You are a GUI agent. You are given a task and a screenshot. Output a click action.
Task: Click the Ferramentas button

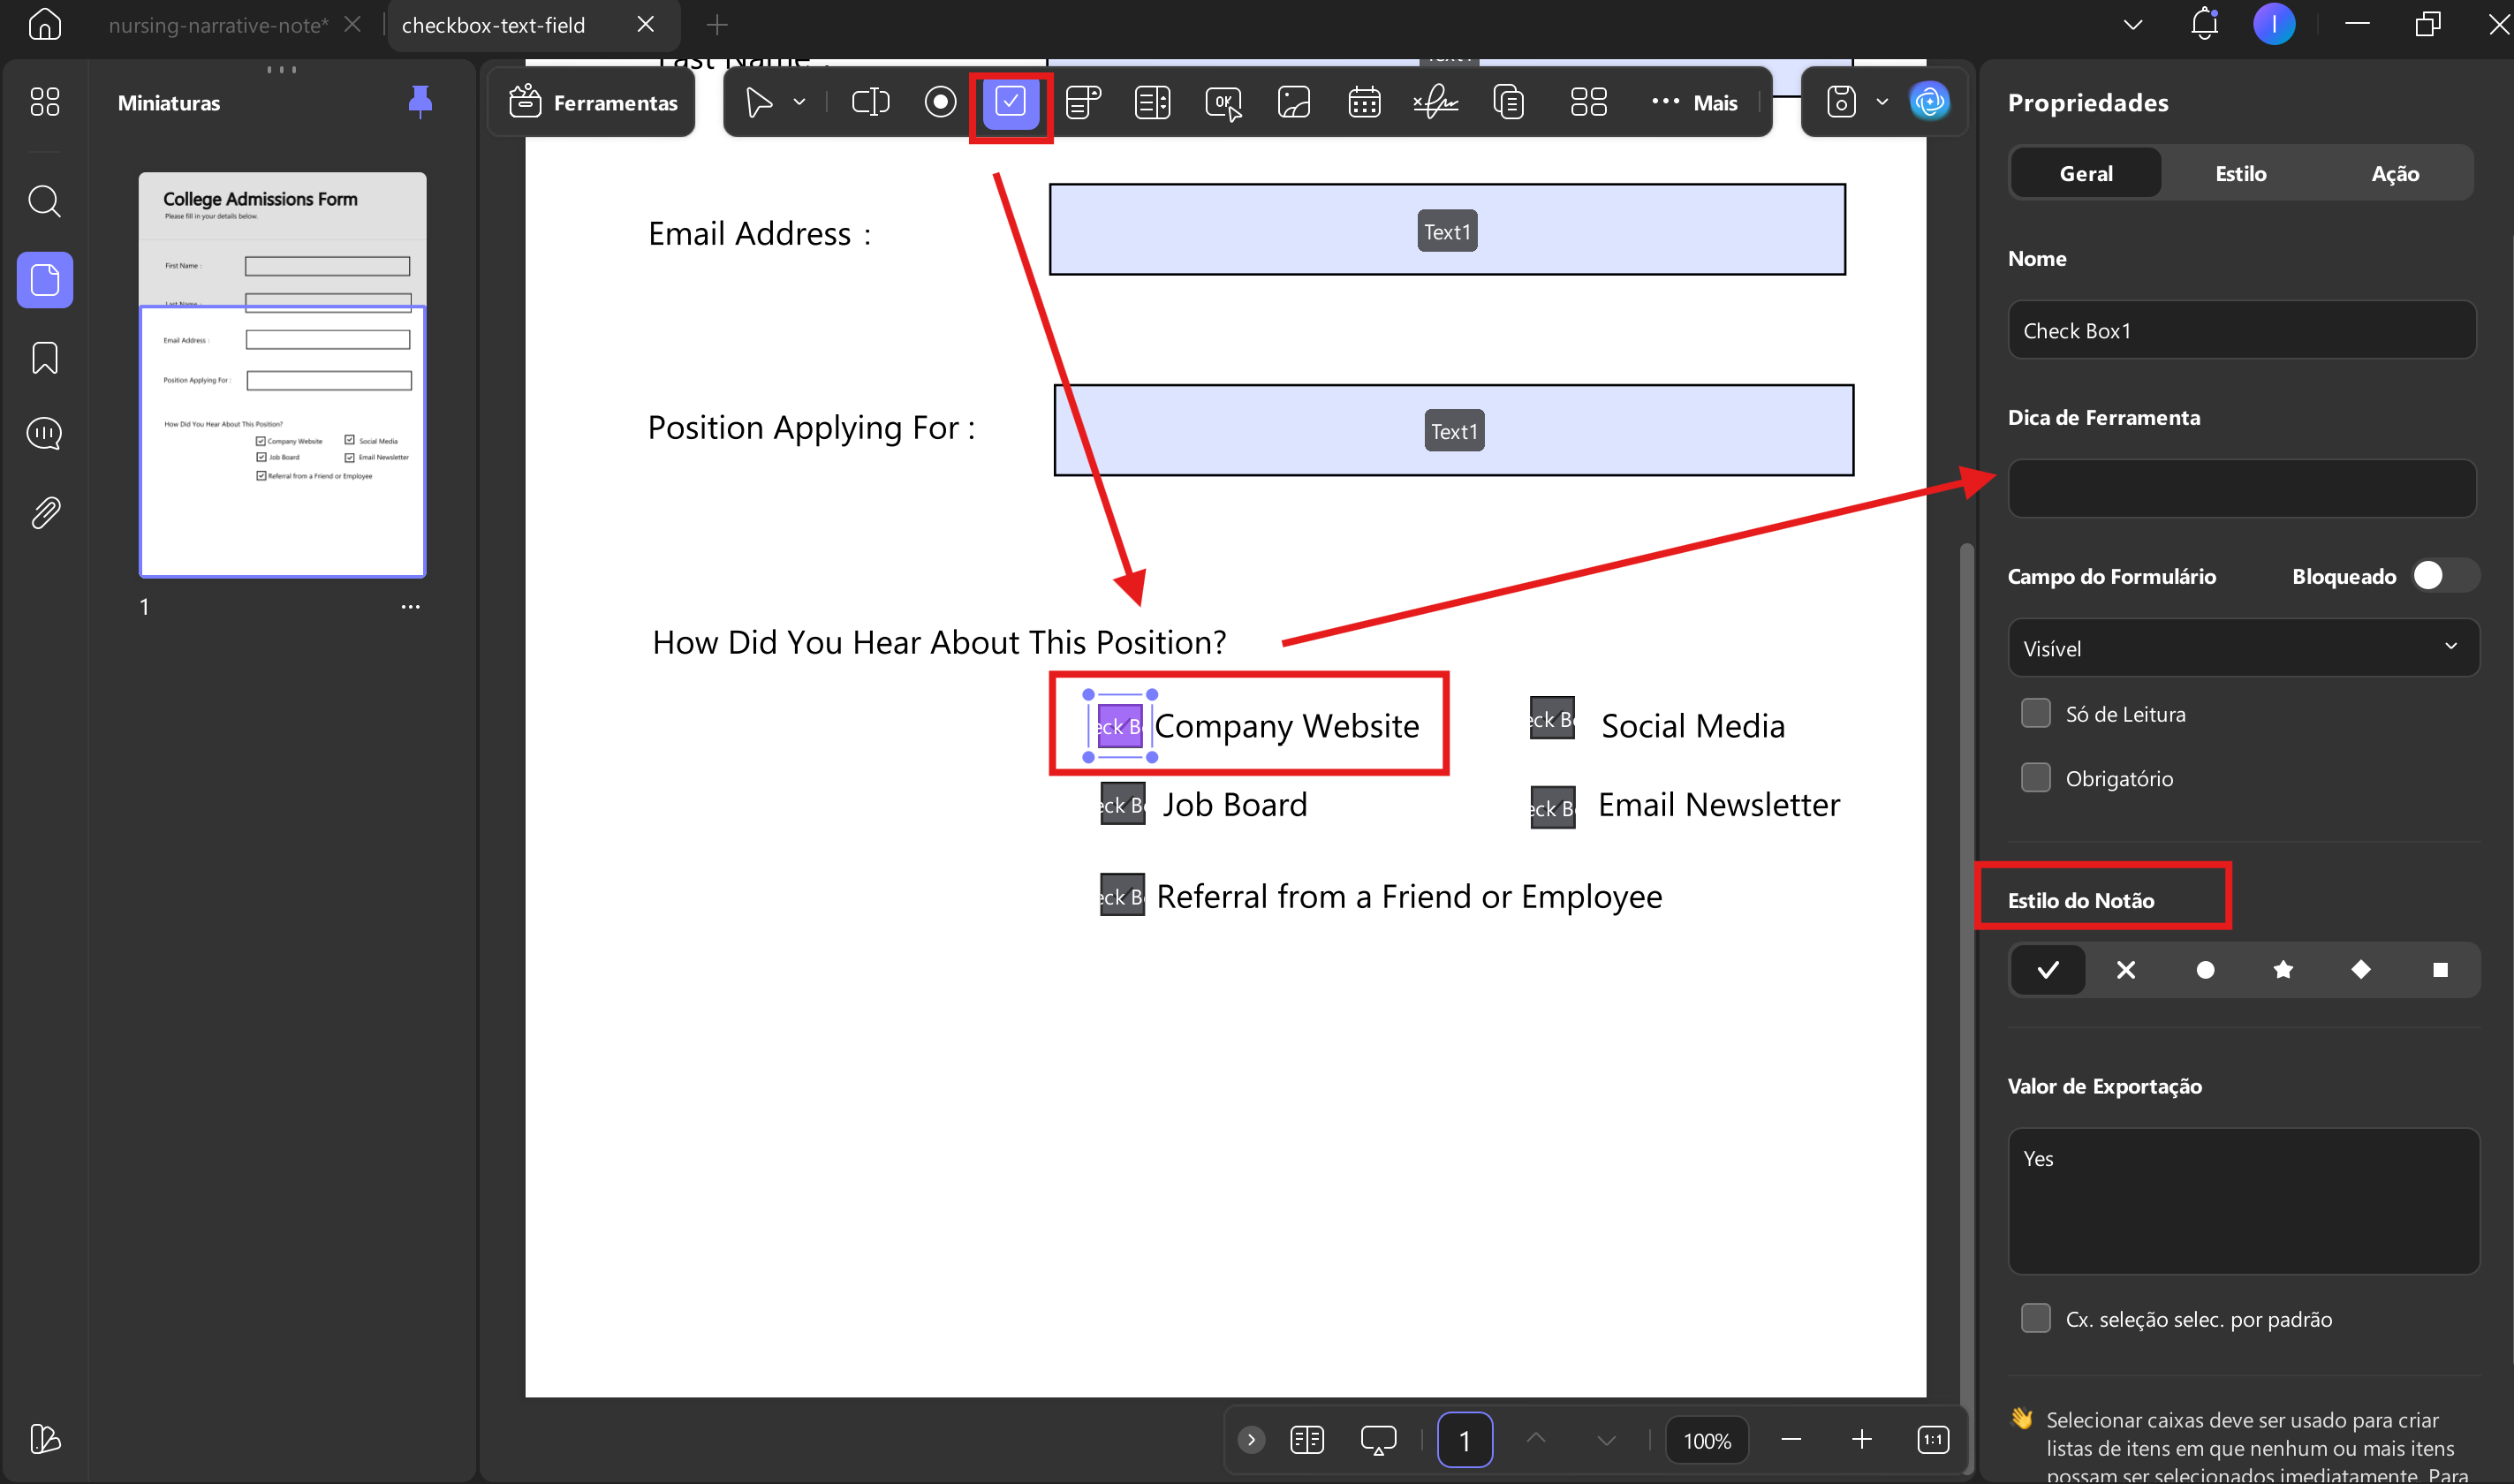click(594, 102)
